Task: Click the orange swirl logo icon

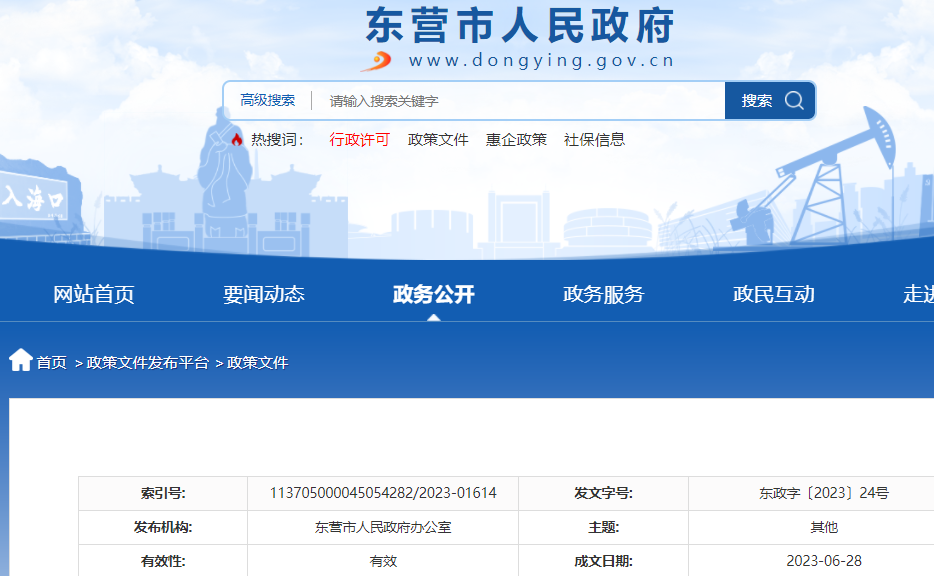Action: (x=377, y=61)
